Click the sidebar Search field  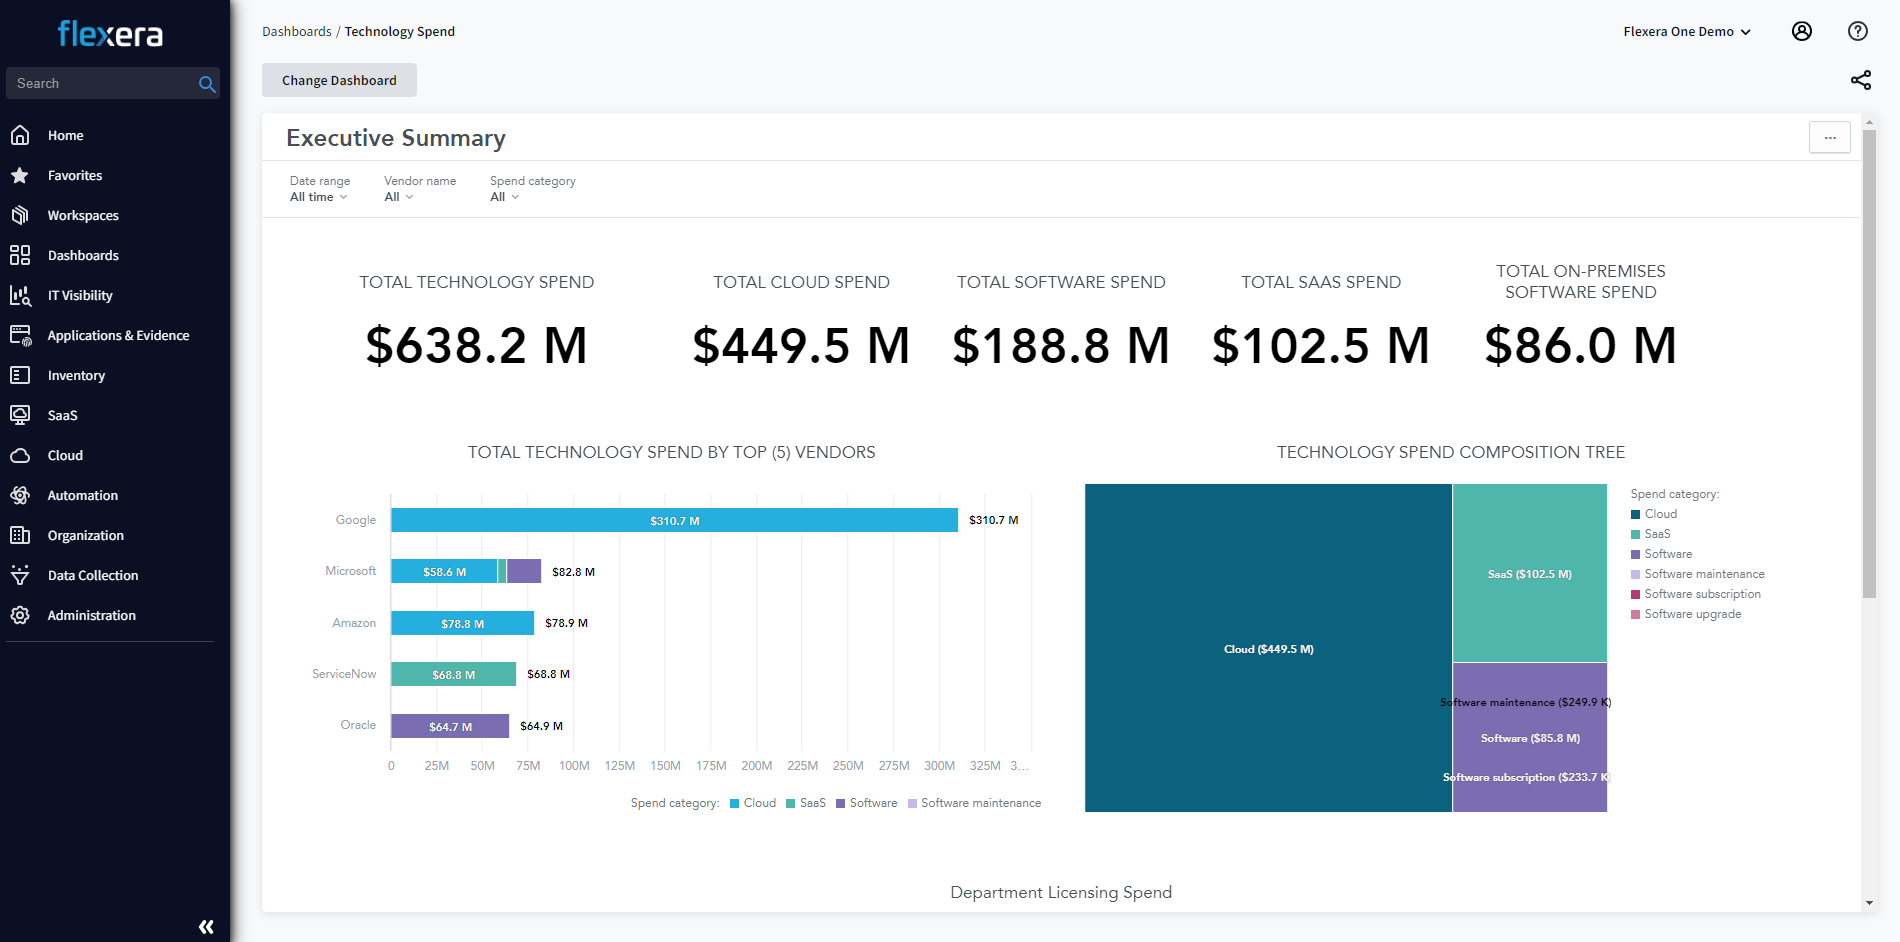click(105, 83)
